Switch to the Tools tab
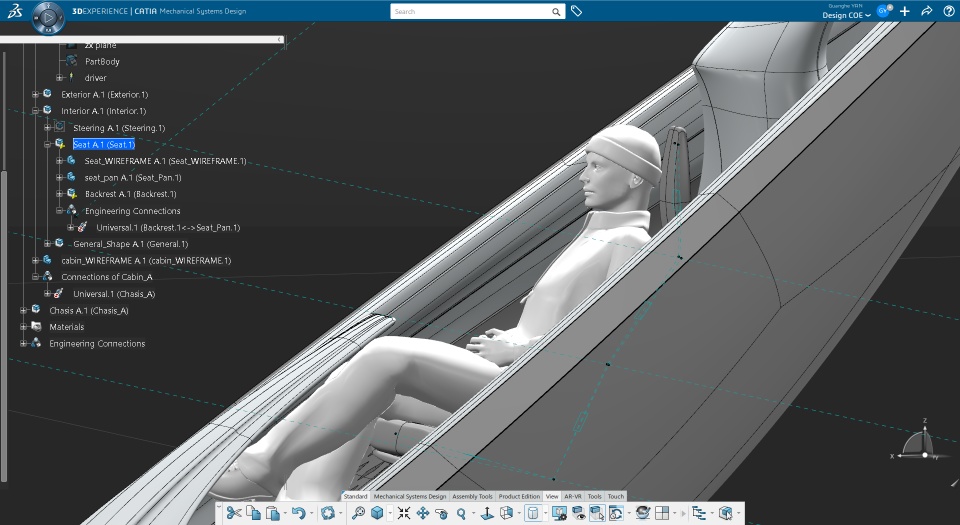This screenshot has height=525, width=960. click(x=594, y=496)
